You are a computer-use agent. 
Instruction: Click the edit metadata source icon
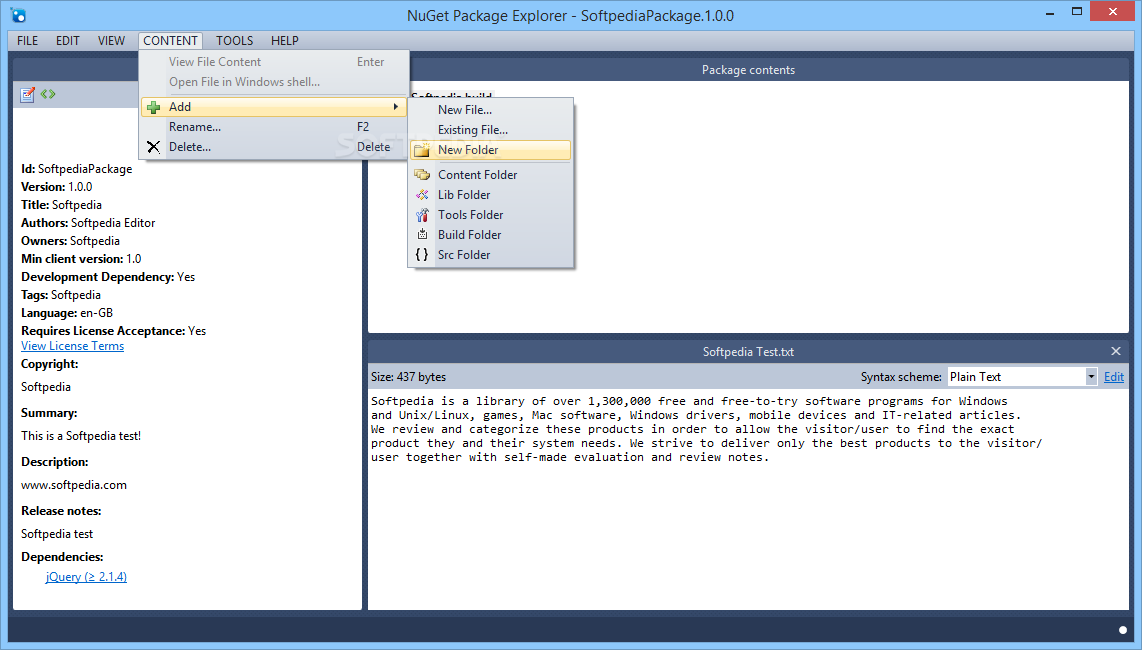click(x=48, y=94)
